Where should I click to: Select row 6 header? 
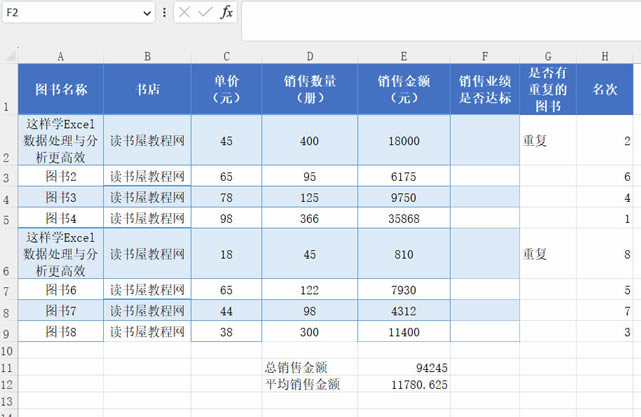8,255
